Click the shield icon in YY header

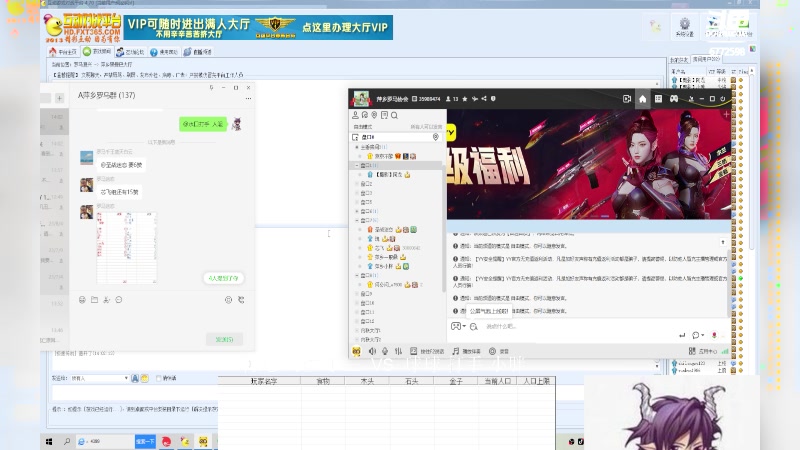pos(493,99)
